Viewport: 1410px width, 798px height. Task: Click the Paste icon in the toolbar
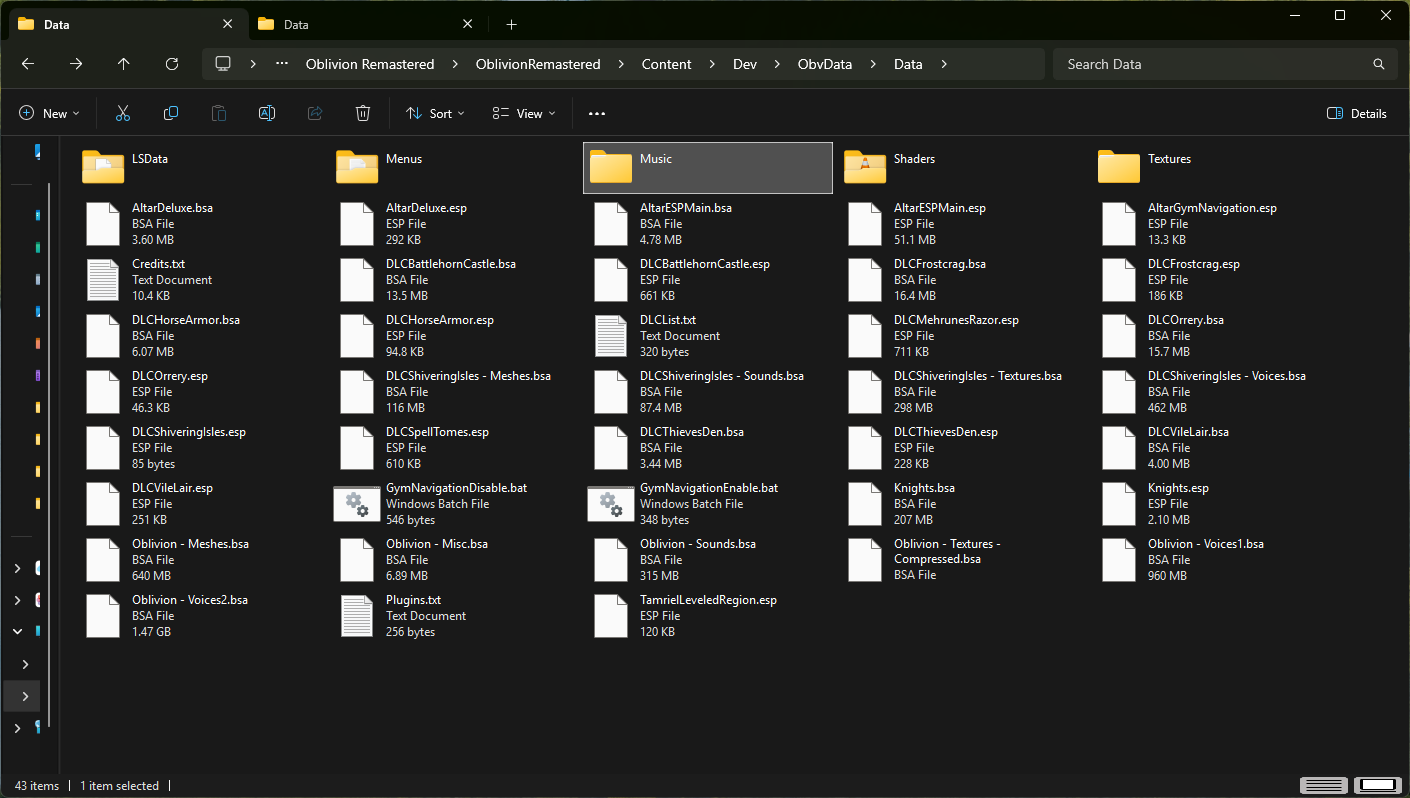[x=218, y=112]
